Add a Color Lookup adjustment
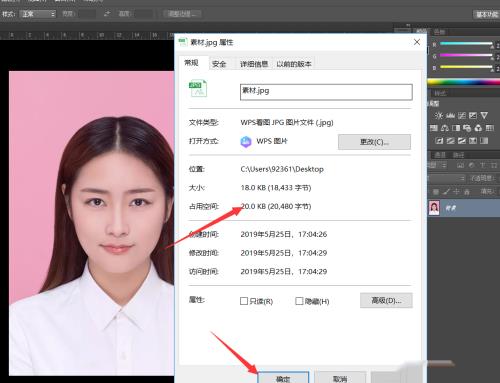The height and width of the screenshot is (383, 500). (490, 128)
